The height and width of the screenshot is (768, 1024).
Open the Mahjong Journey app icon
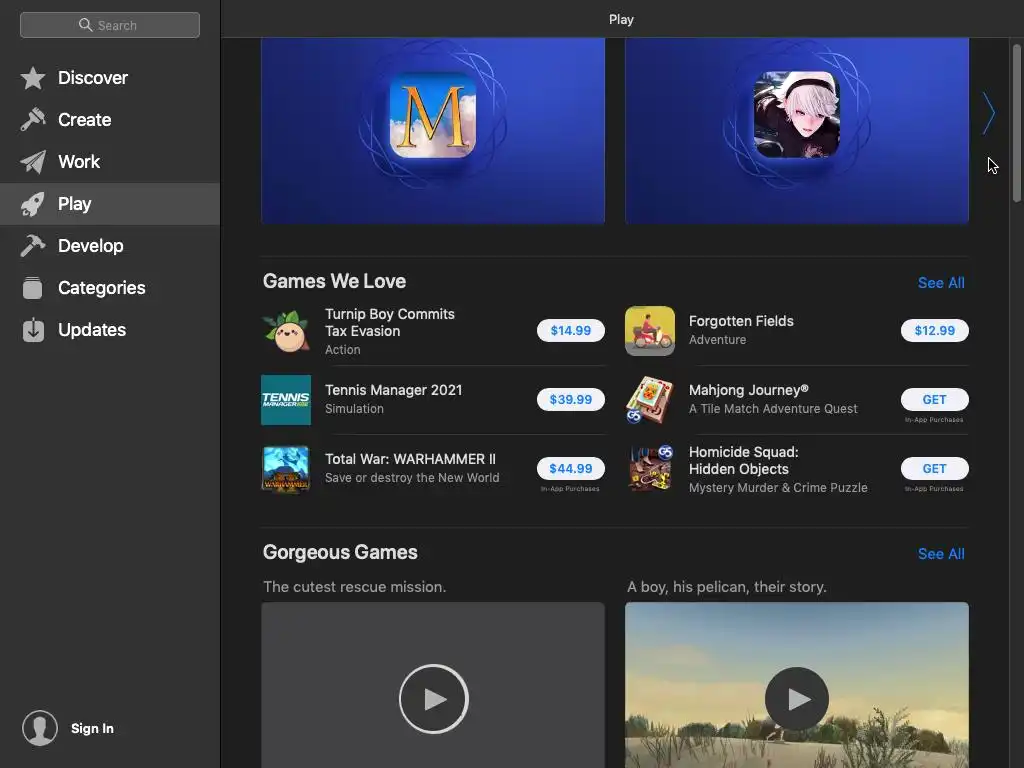coord(650,400)
